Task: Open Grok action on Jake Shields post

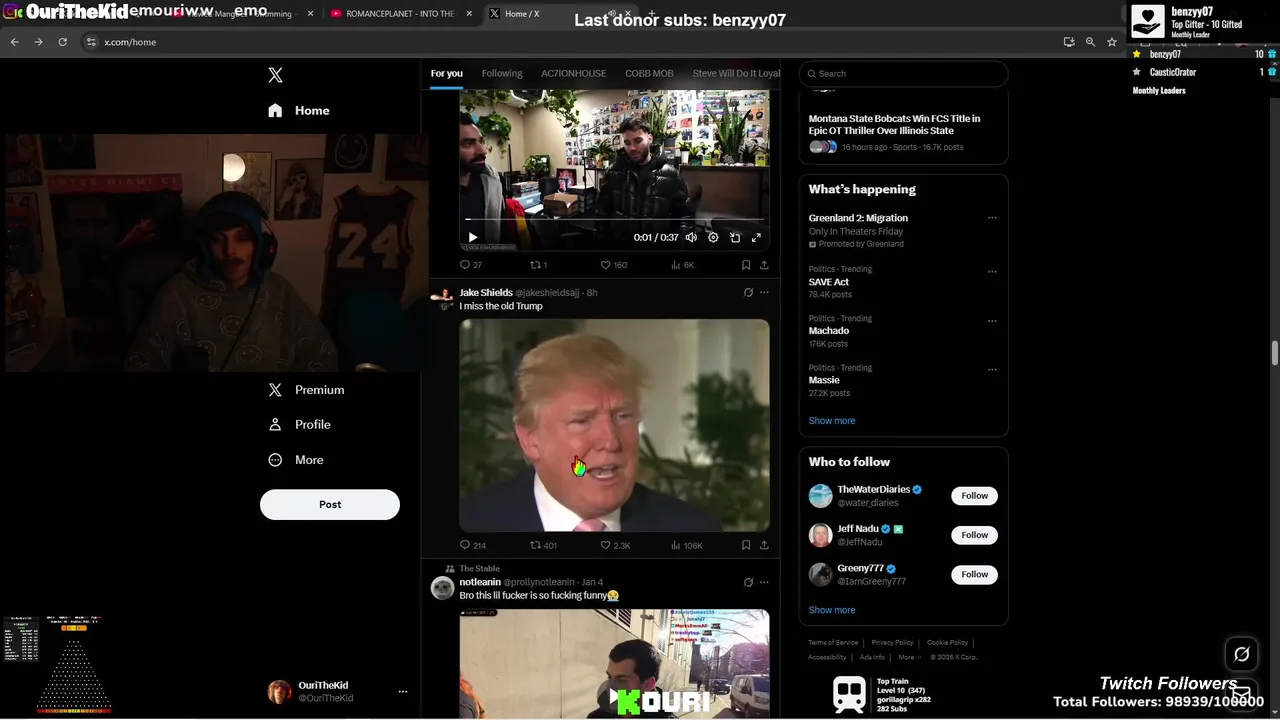Action: tap(748, 293)
